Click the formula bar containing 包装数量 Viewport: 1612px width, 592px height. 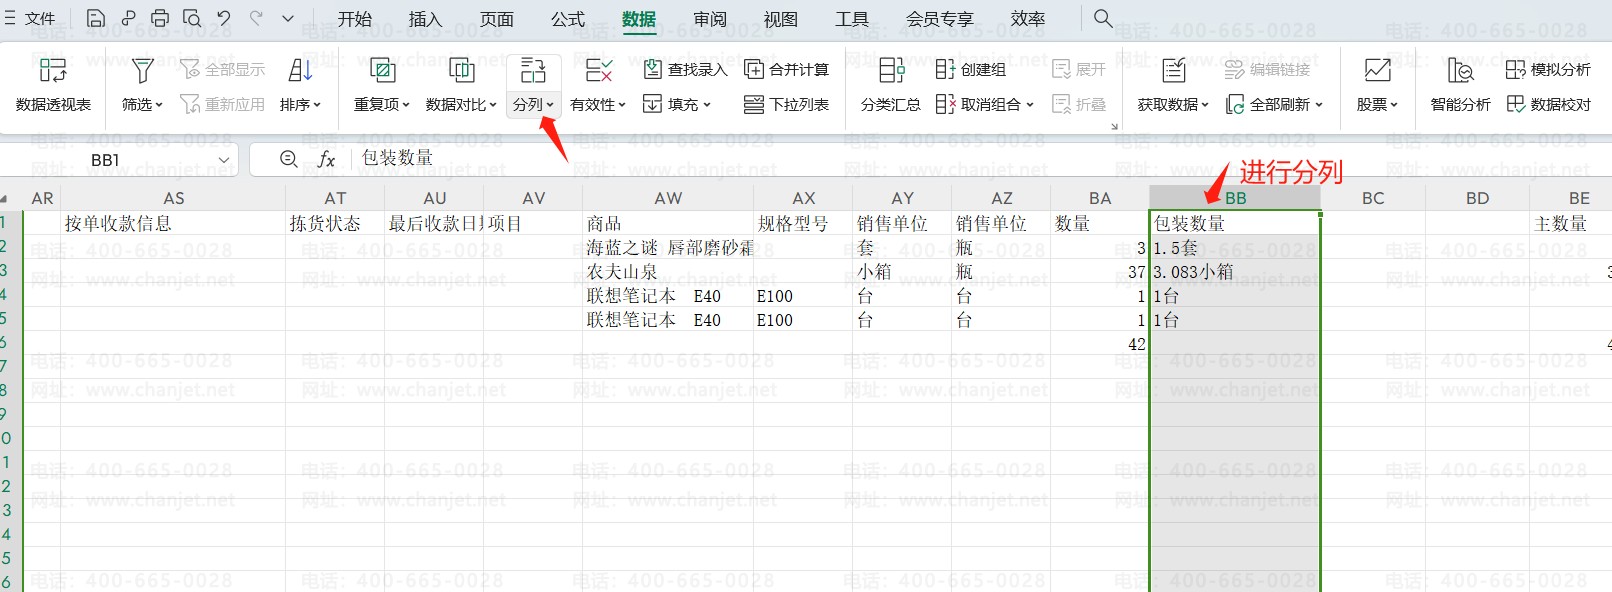(x=980, y=159)
